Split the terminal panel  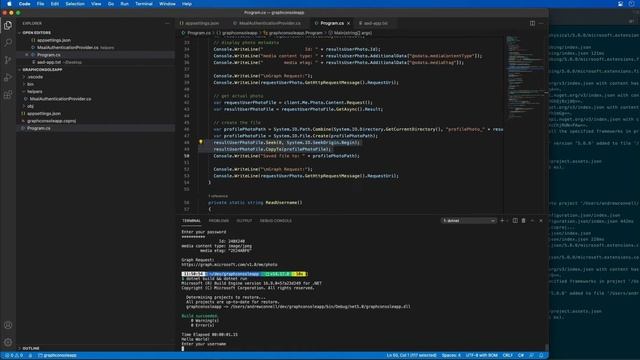pos(515,220)
